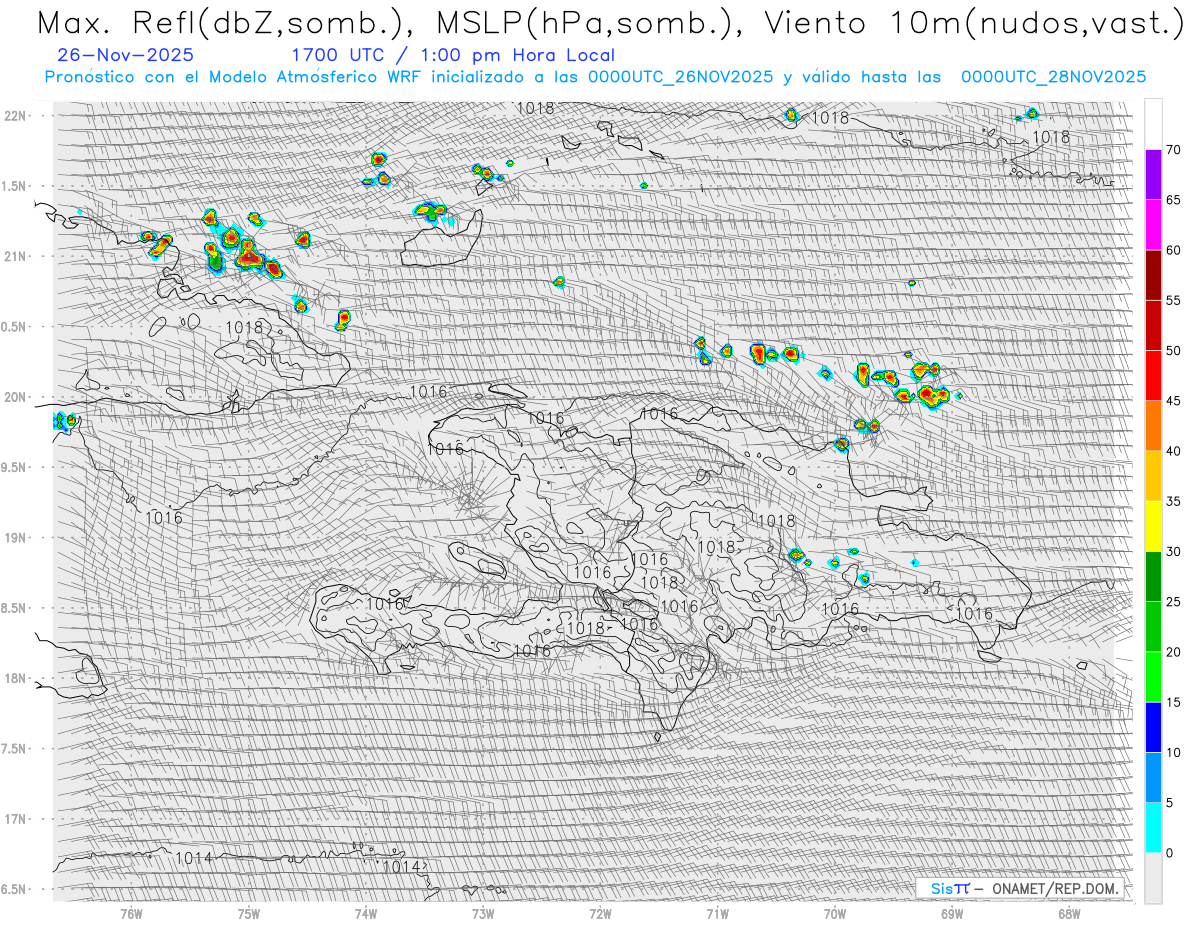1200x927 pixels.
Task: Select the '7.5N' latitude axis label
Action: (15, 749)
